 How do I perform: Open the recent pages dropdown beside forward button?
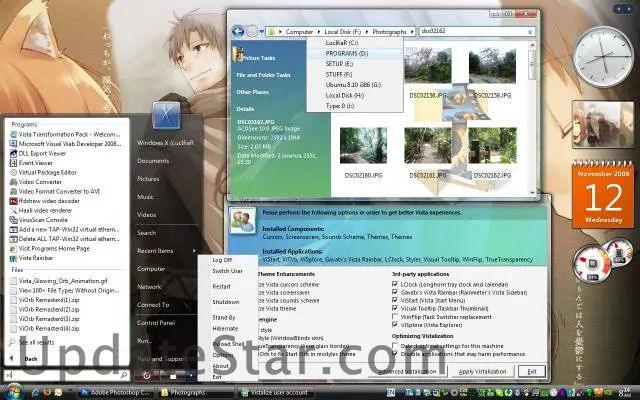[x=262, y=31]
